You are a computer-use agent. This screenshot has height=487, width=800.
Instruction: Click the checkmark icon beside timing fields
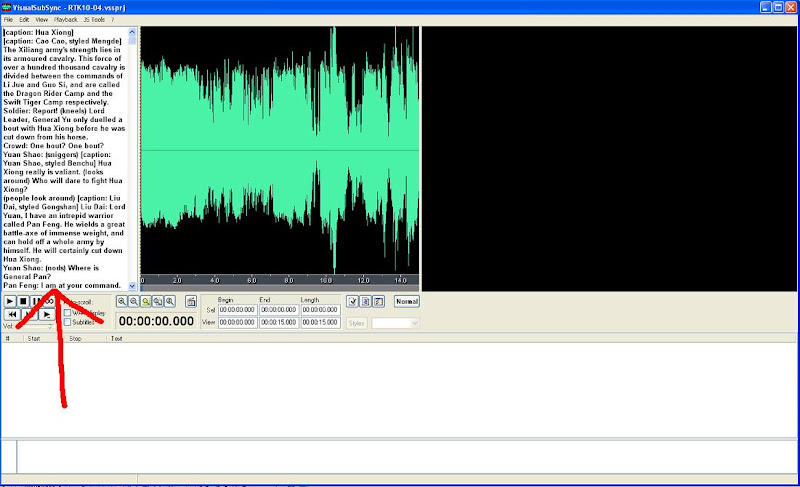point(353,301)
